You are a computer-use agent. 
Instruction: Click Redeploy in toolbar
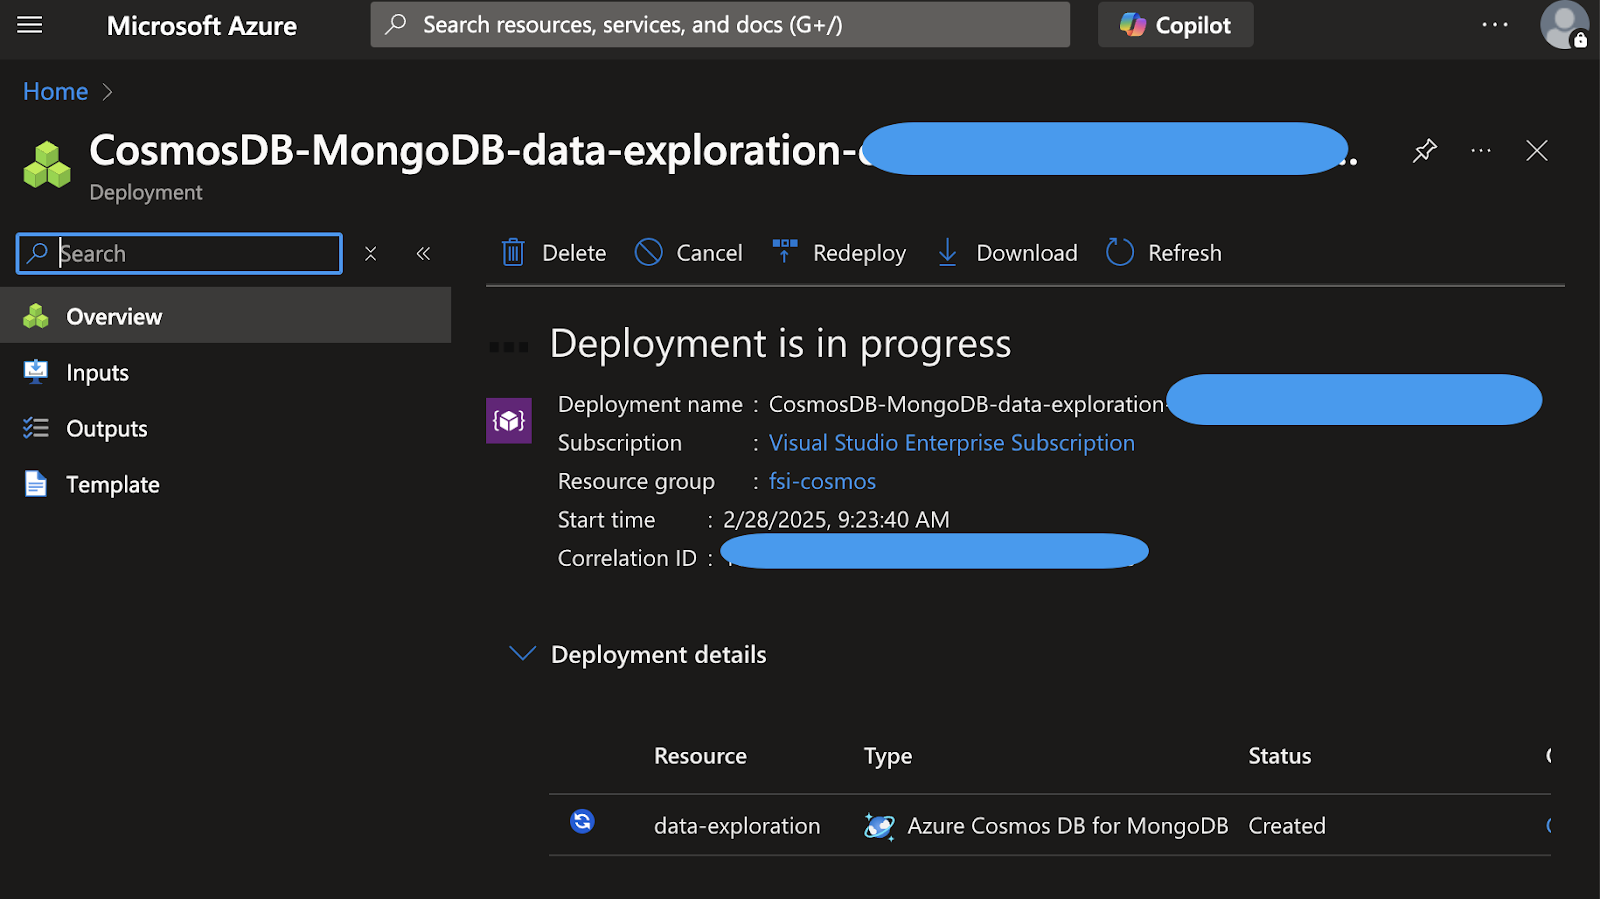(839, 253)
